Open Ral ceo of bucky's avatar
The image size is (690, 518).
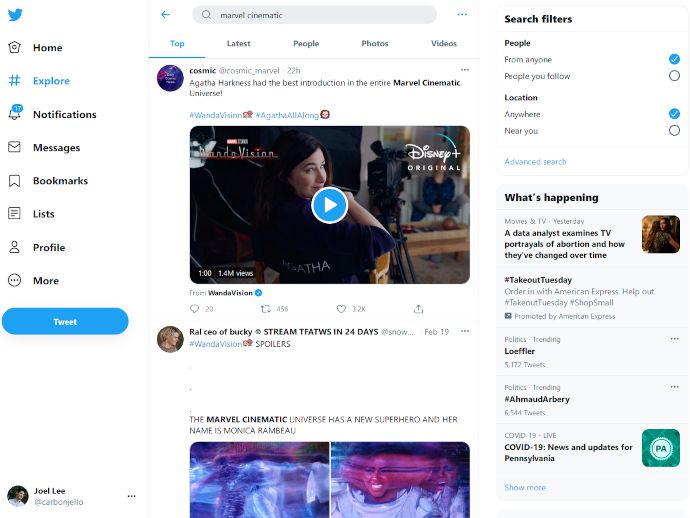pyautogui.click(x=170, y=339)
